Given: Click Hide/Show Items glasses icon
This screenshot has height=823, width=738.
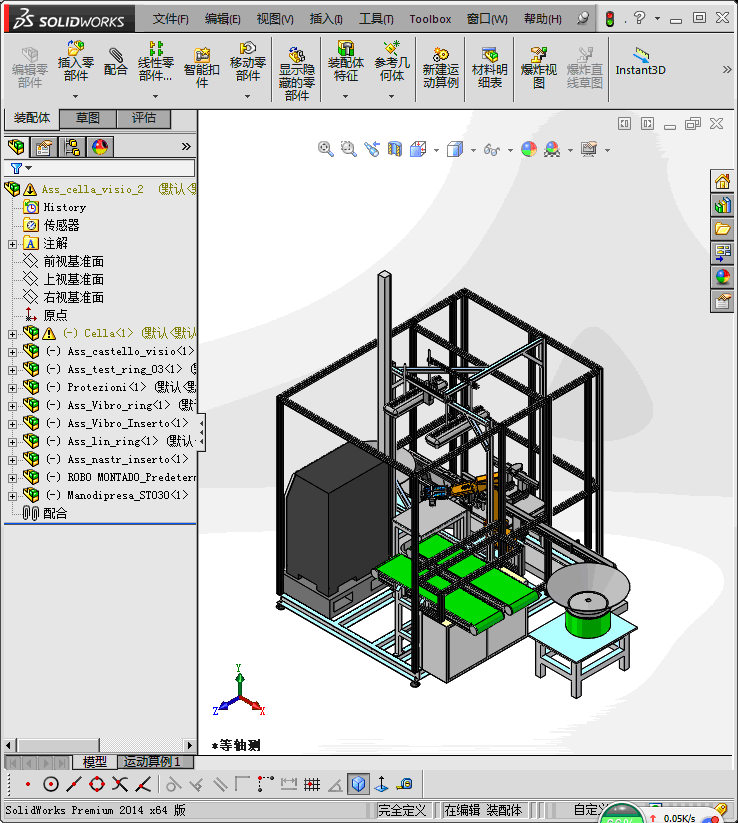Looking at the screenshot, I should pos(492,150).
